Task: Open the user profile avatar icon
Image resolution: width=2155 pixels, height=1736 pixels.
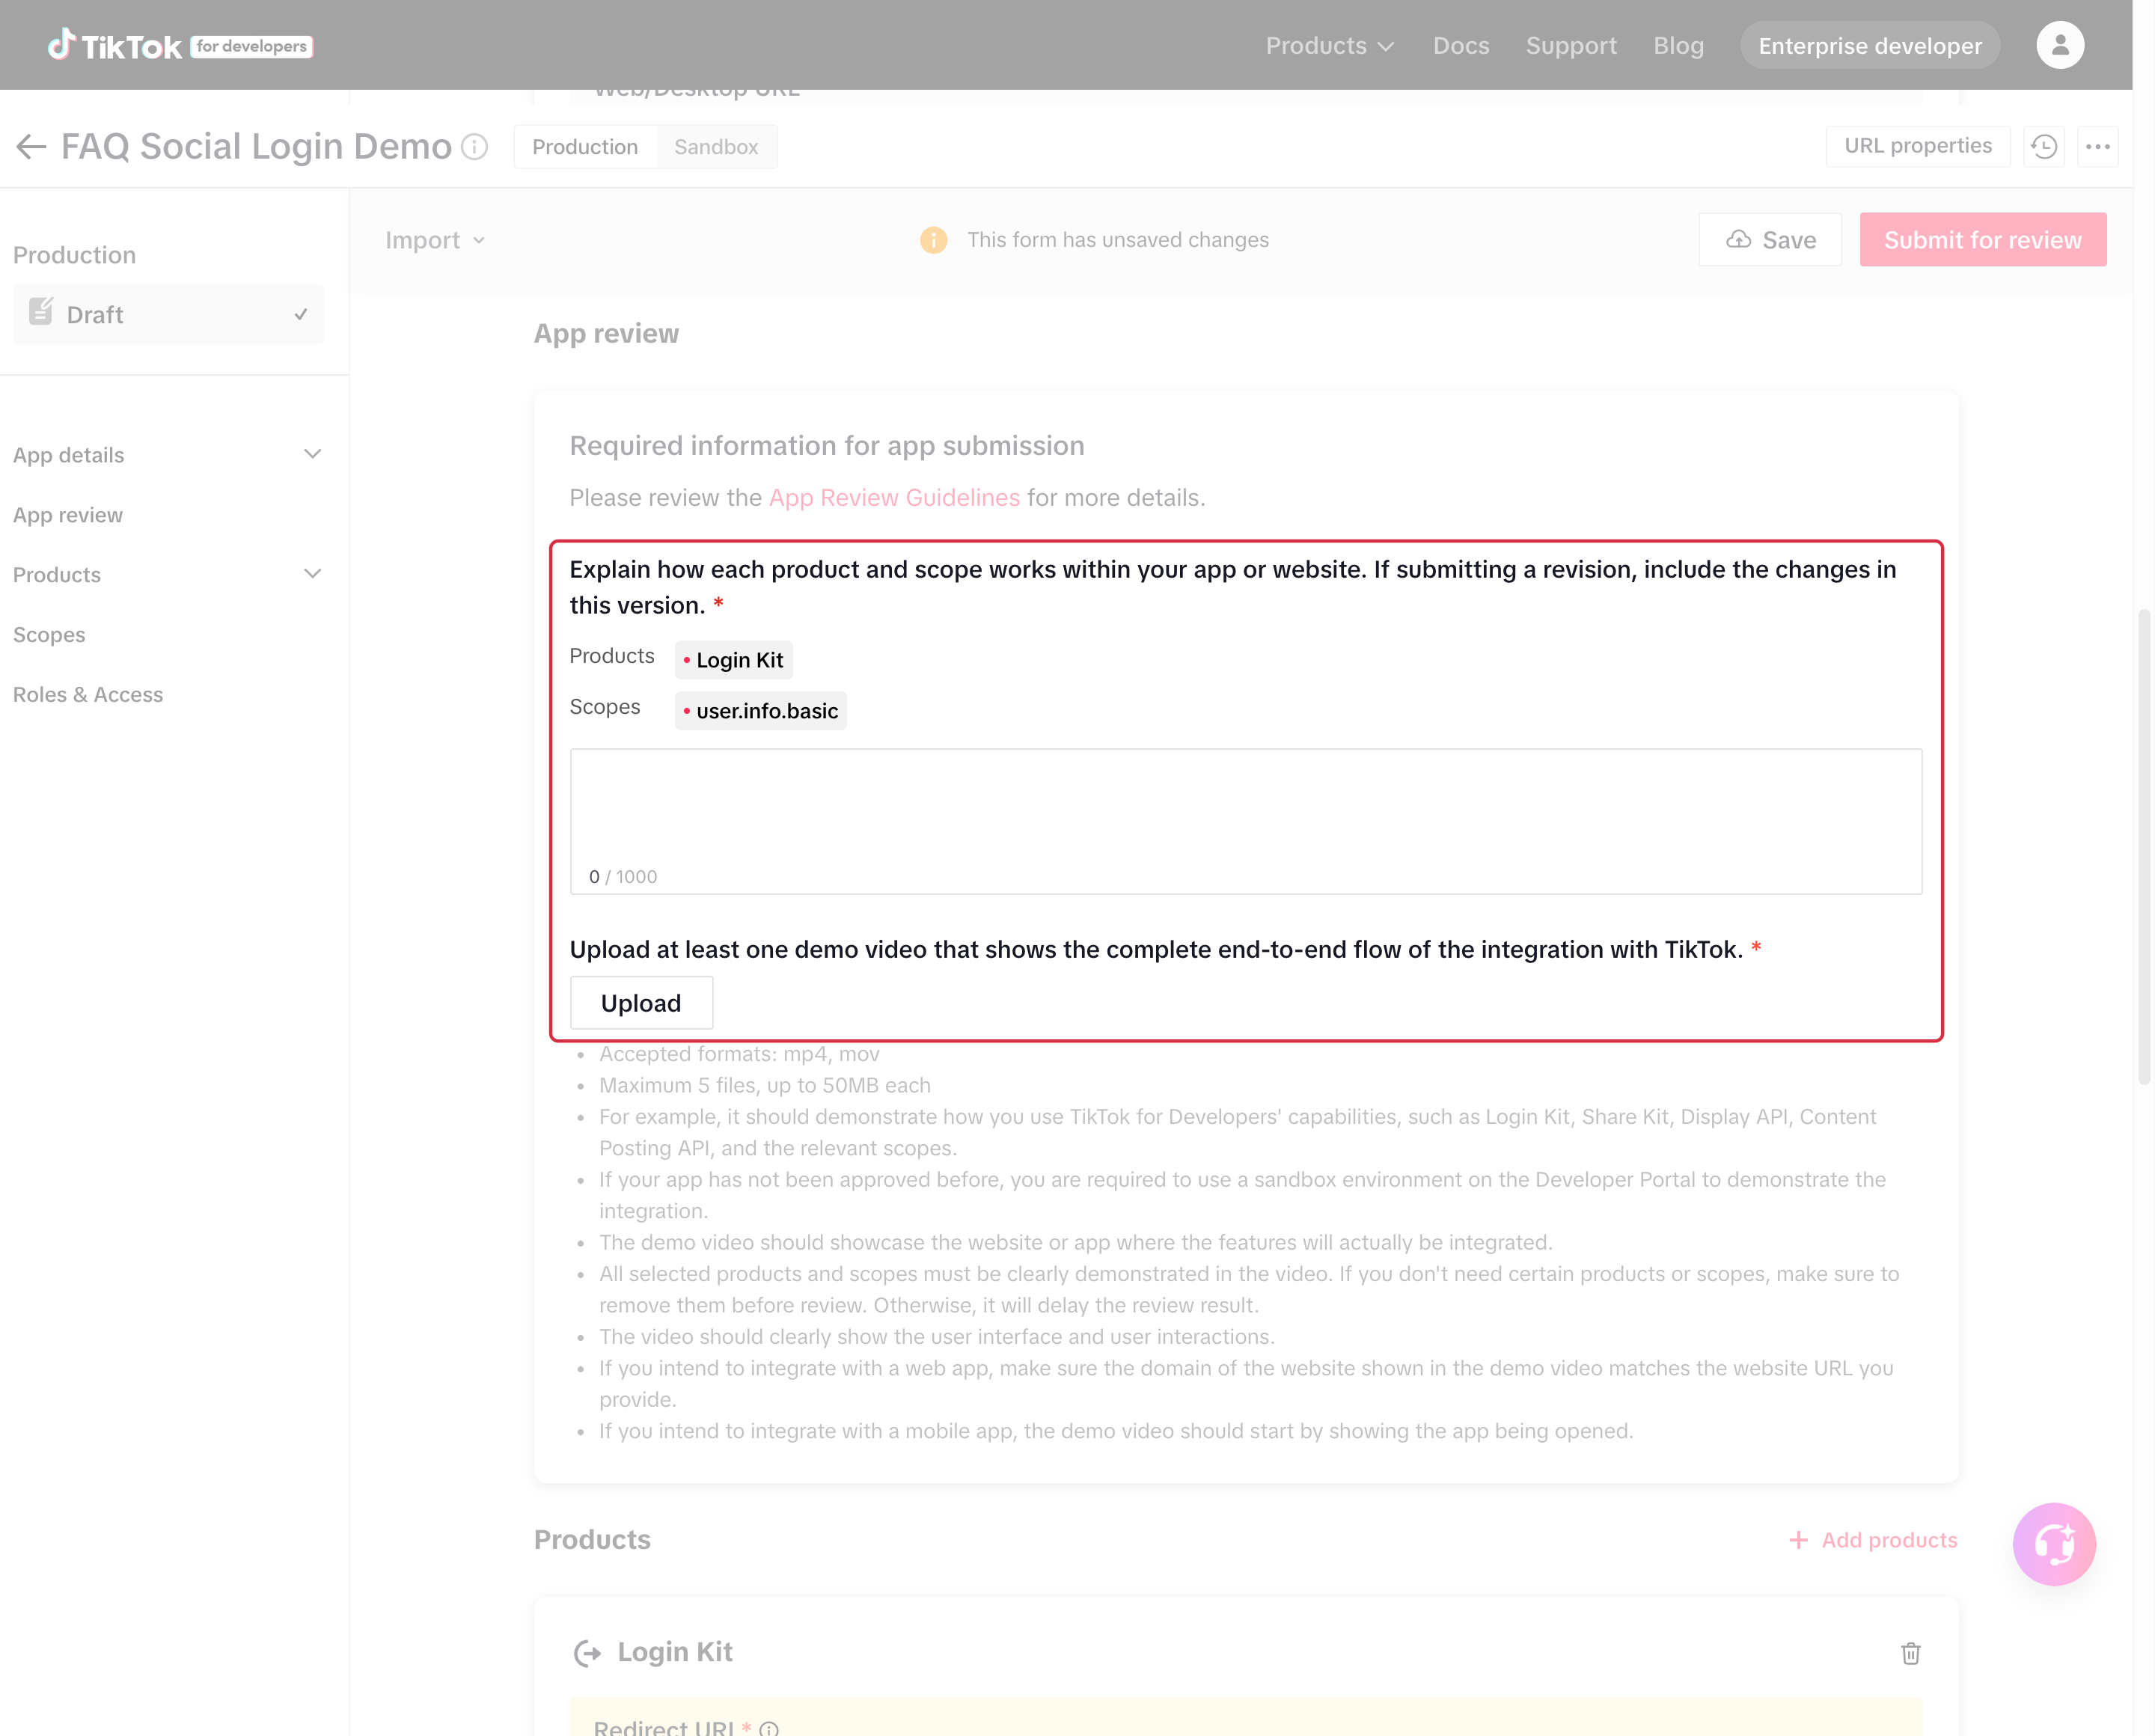Action: (x=2059, y=45)
